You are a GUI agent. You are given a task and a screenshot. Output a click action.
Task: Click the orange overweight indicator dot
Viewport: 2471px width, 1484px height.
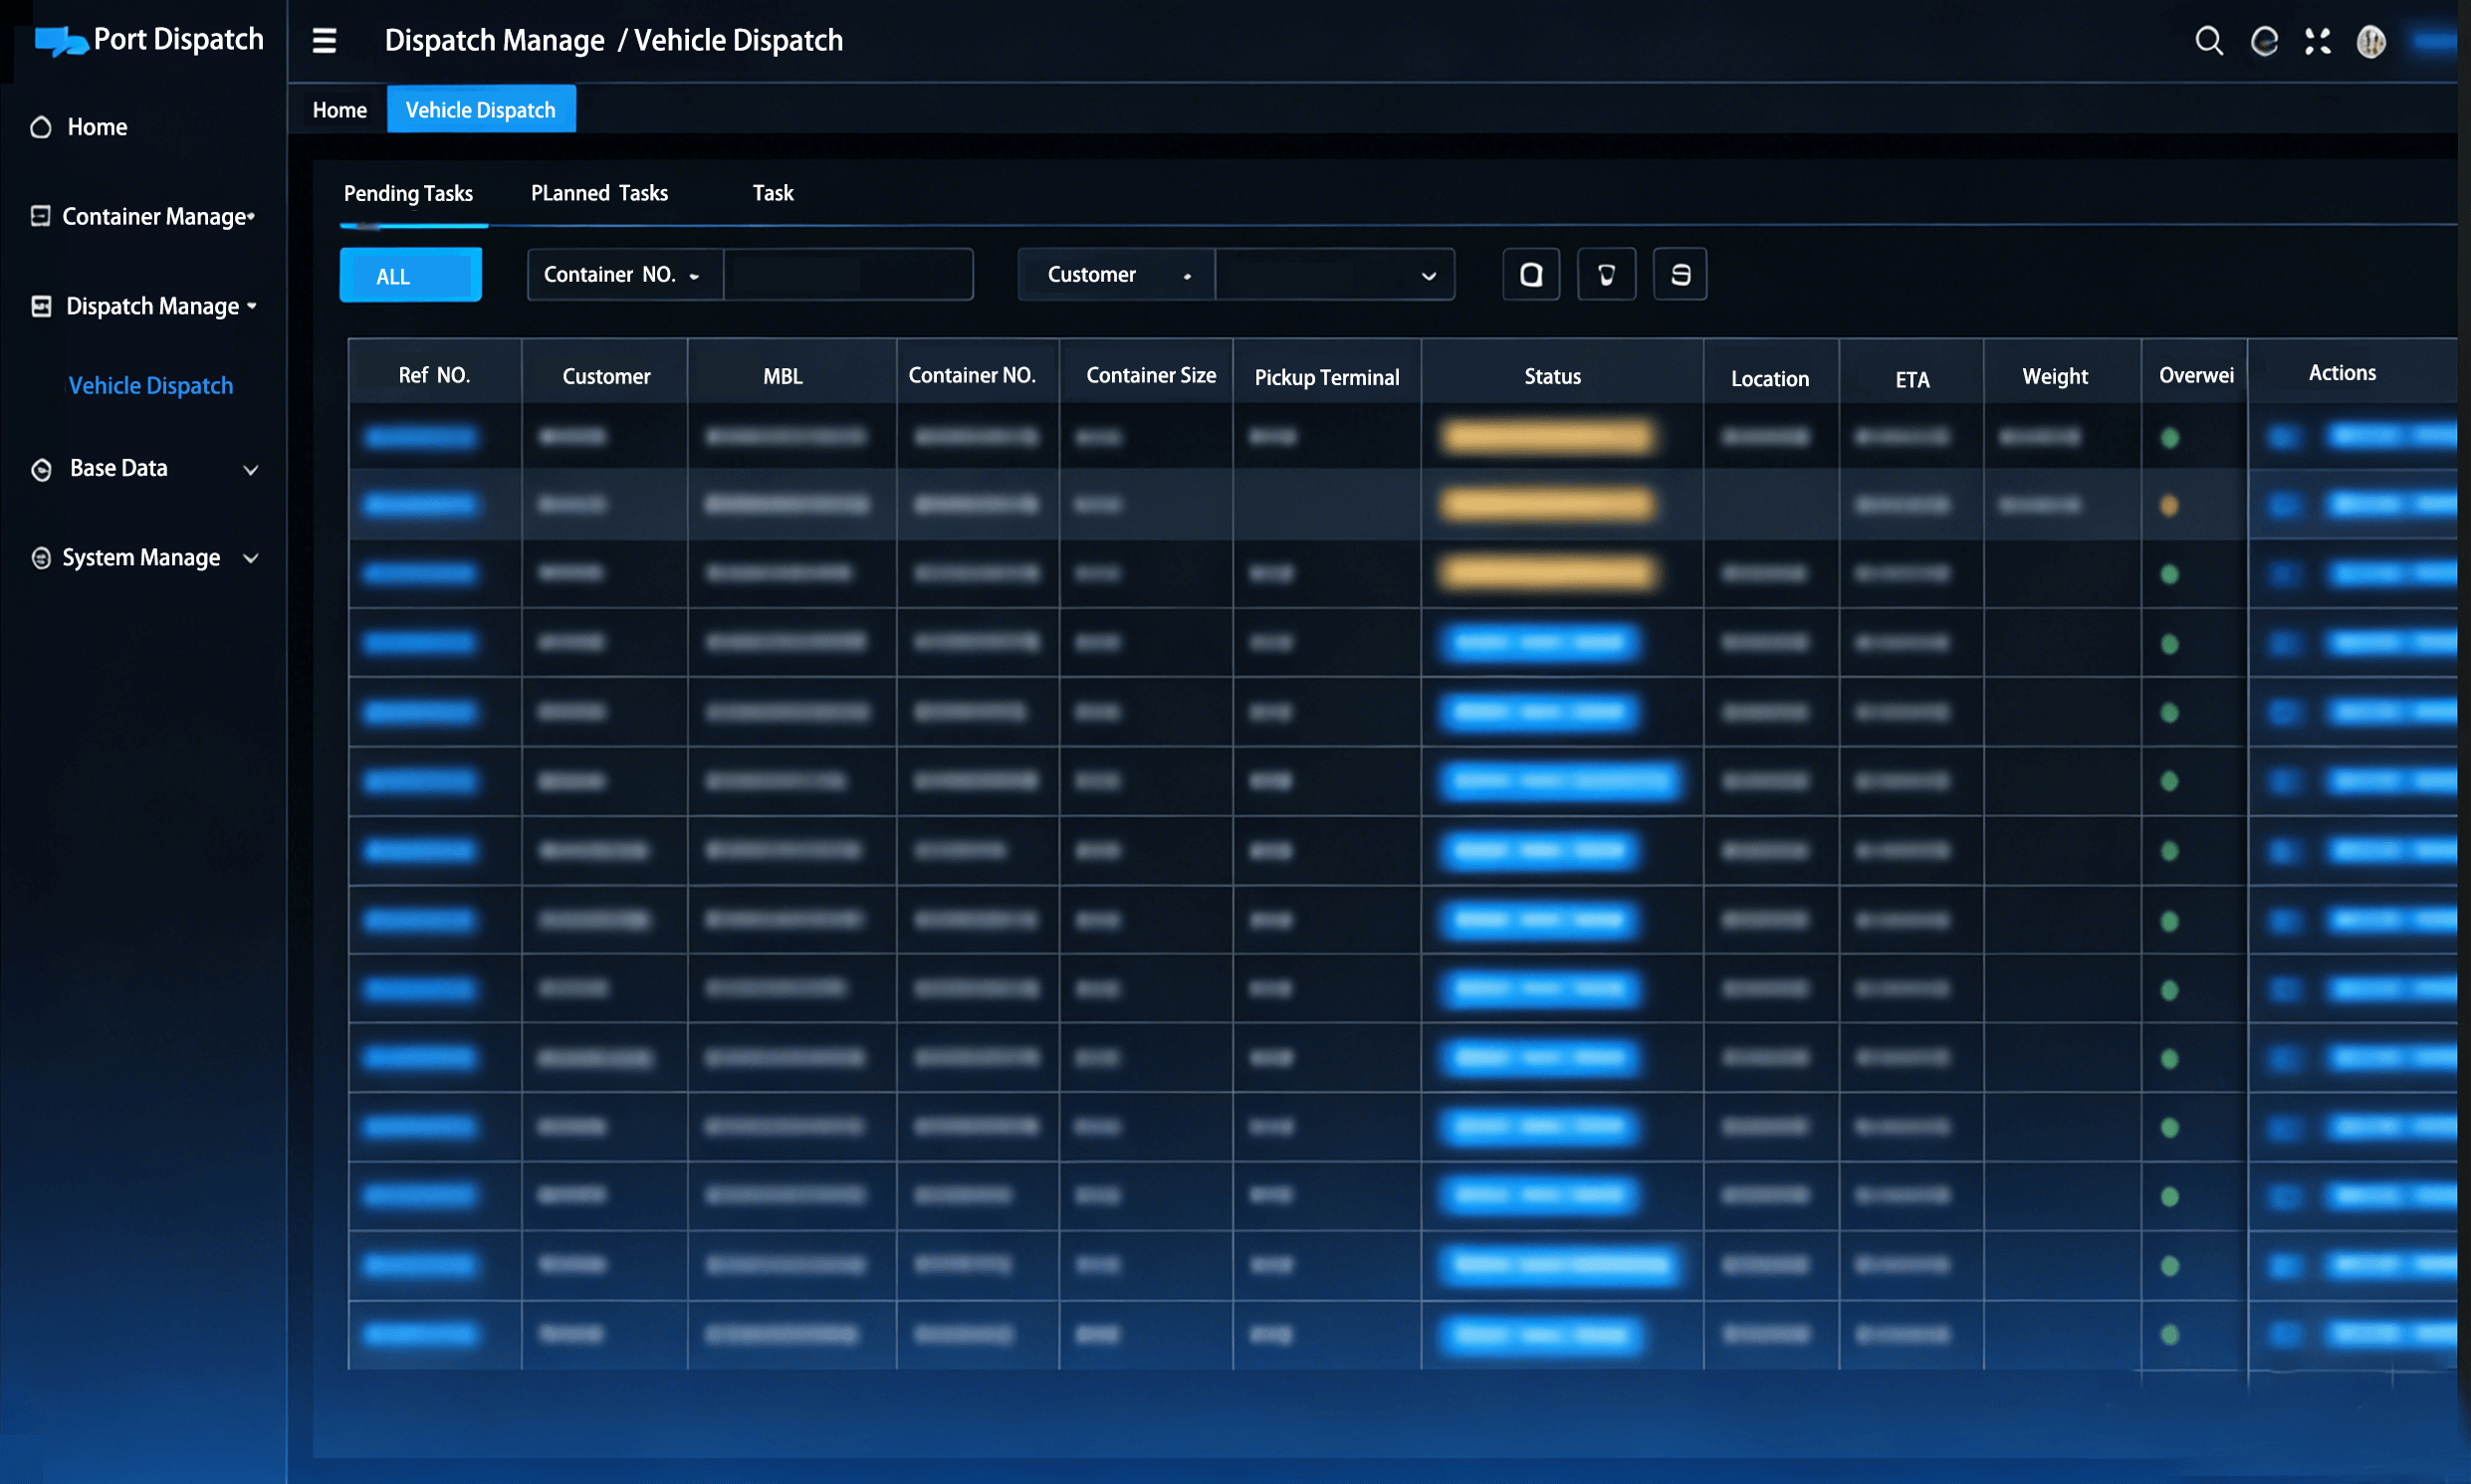tap(2169, 506)
